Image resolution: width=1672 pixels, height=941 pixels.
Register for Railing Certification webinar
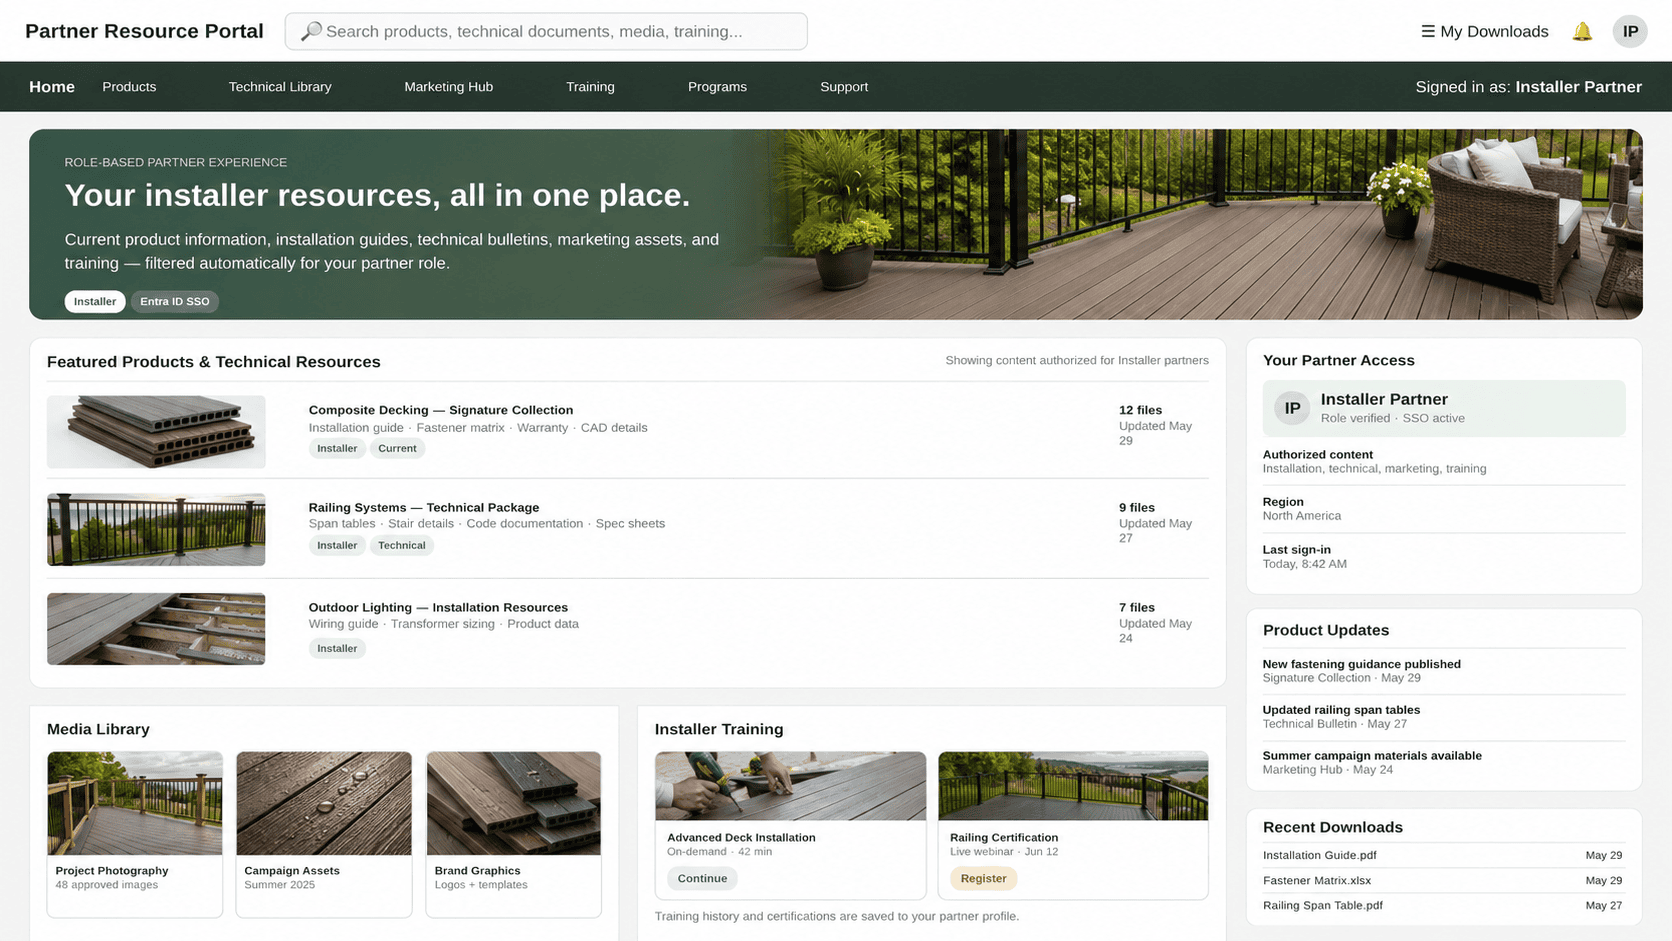pyautogui.click(x=983, y=878)
